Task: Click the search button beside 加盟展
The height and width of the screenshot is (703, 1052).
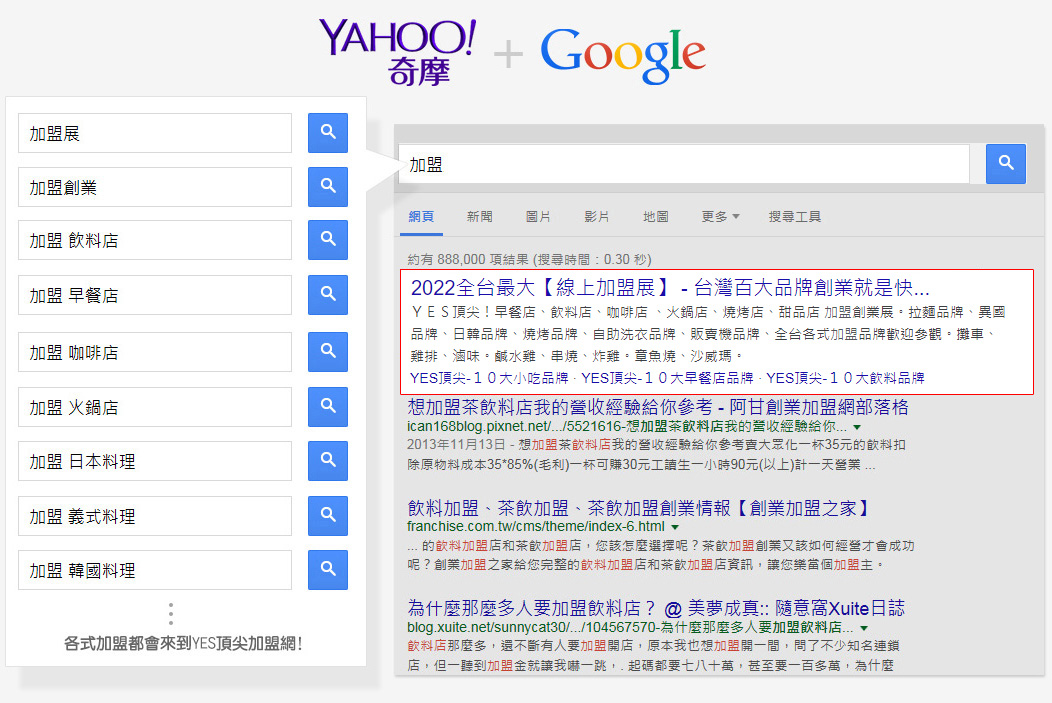Action: pos(327,133)
